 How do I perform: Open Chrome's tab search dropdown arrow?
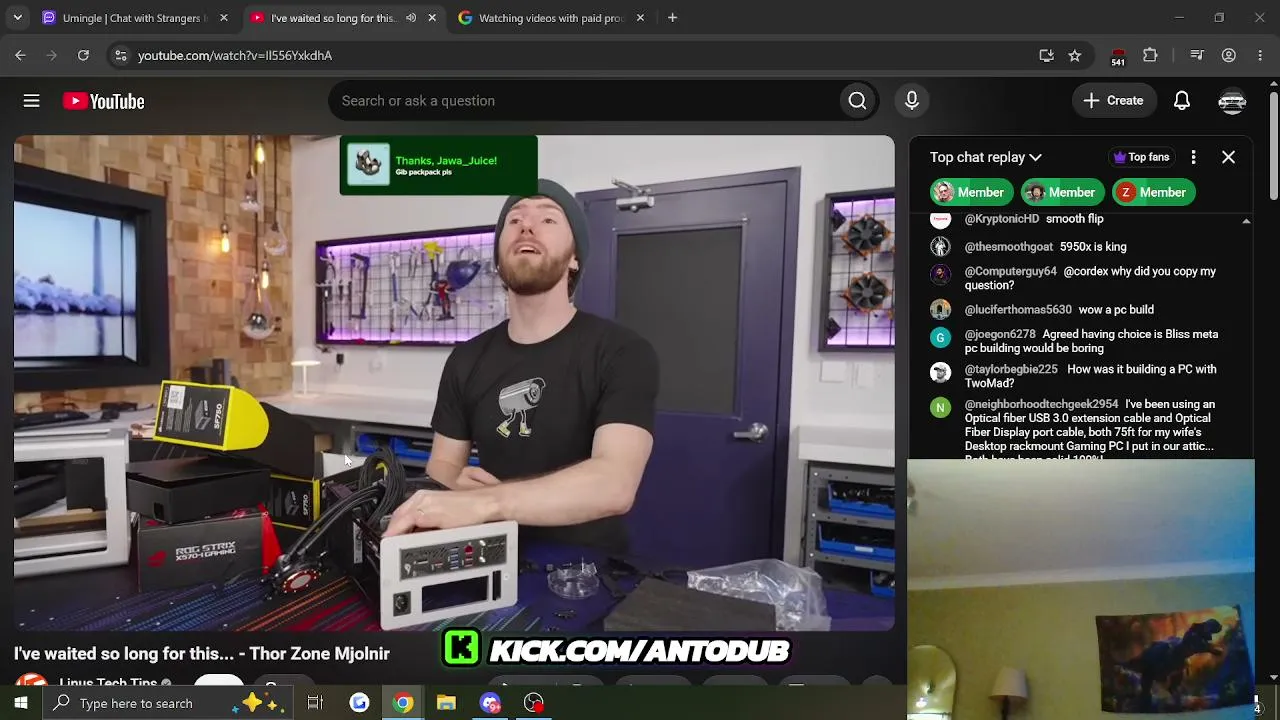tap(17, 18)
